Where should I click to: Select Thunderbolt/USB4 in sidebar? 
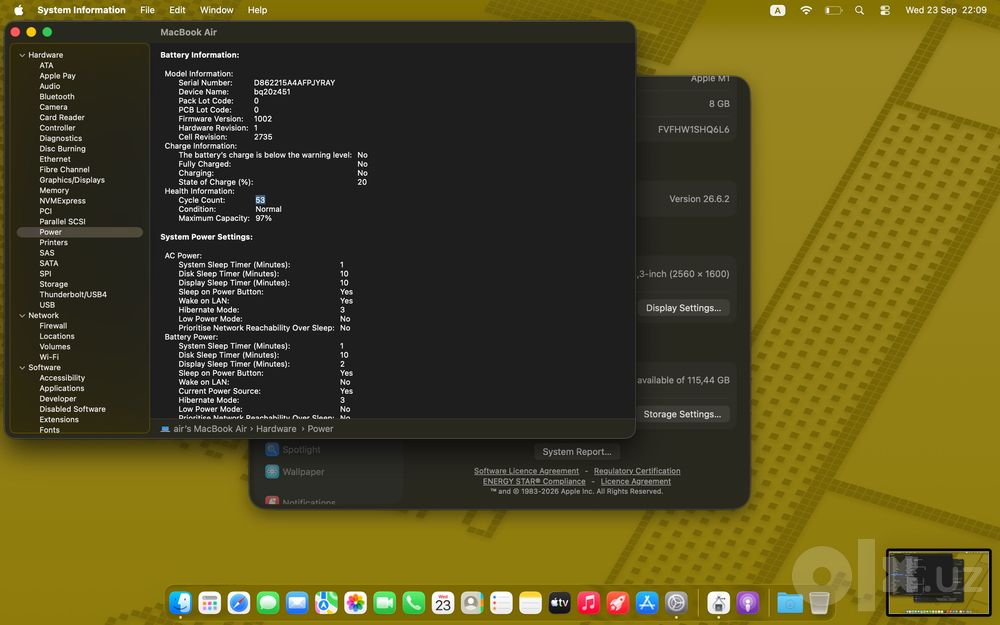pos(73,295)
